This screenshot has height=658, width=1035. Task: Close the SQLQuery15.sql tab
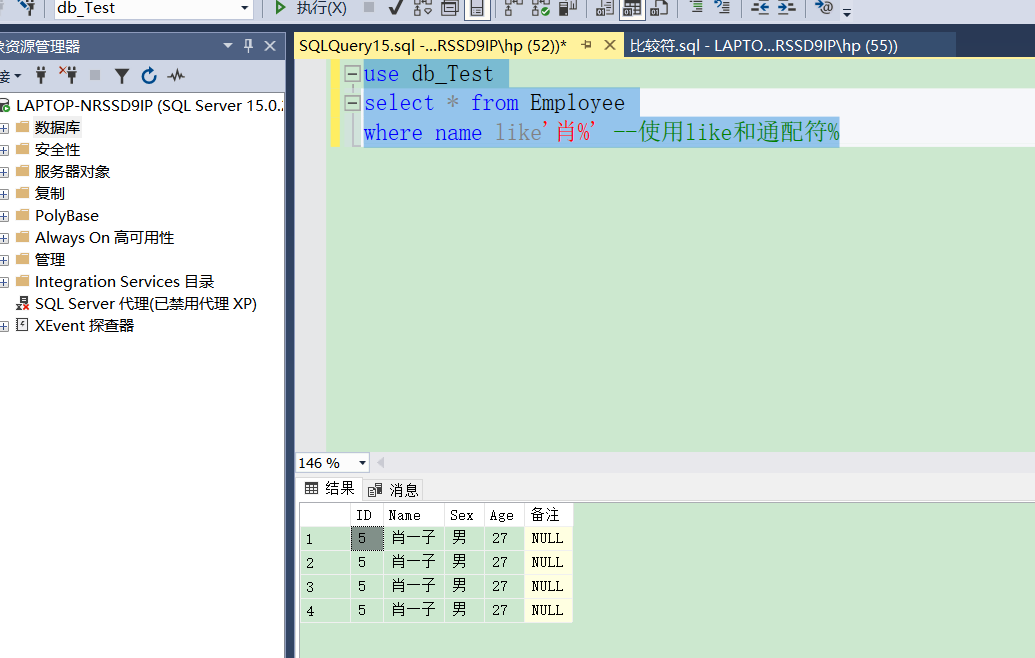tap(610, 45)
